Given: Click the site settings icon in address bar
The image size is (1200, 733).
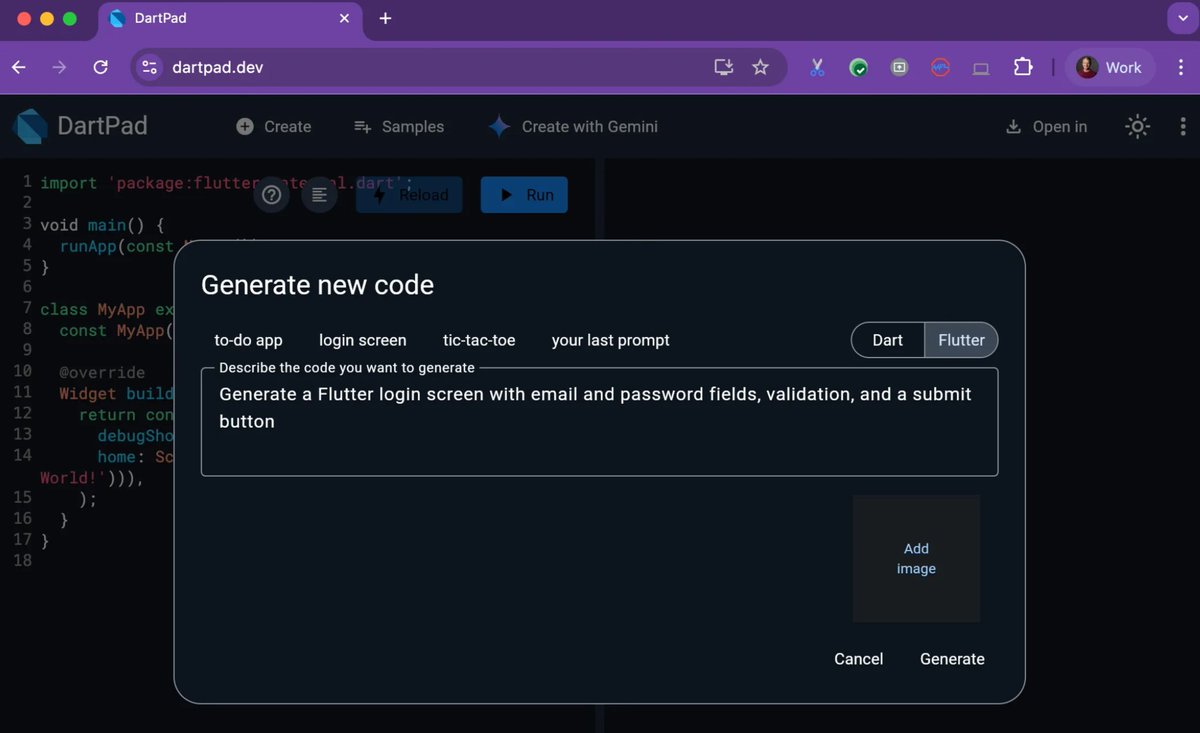Looking at the screenshot, I should (150, 67).
